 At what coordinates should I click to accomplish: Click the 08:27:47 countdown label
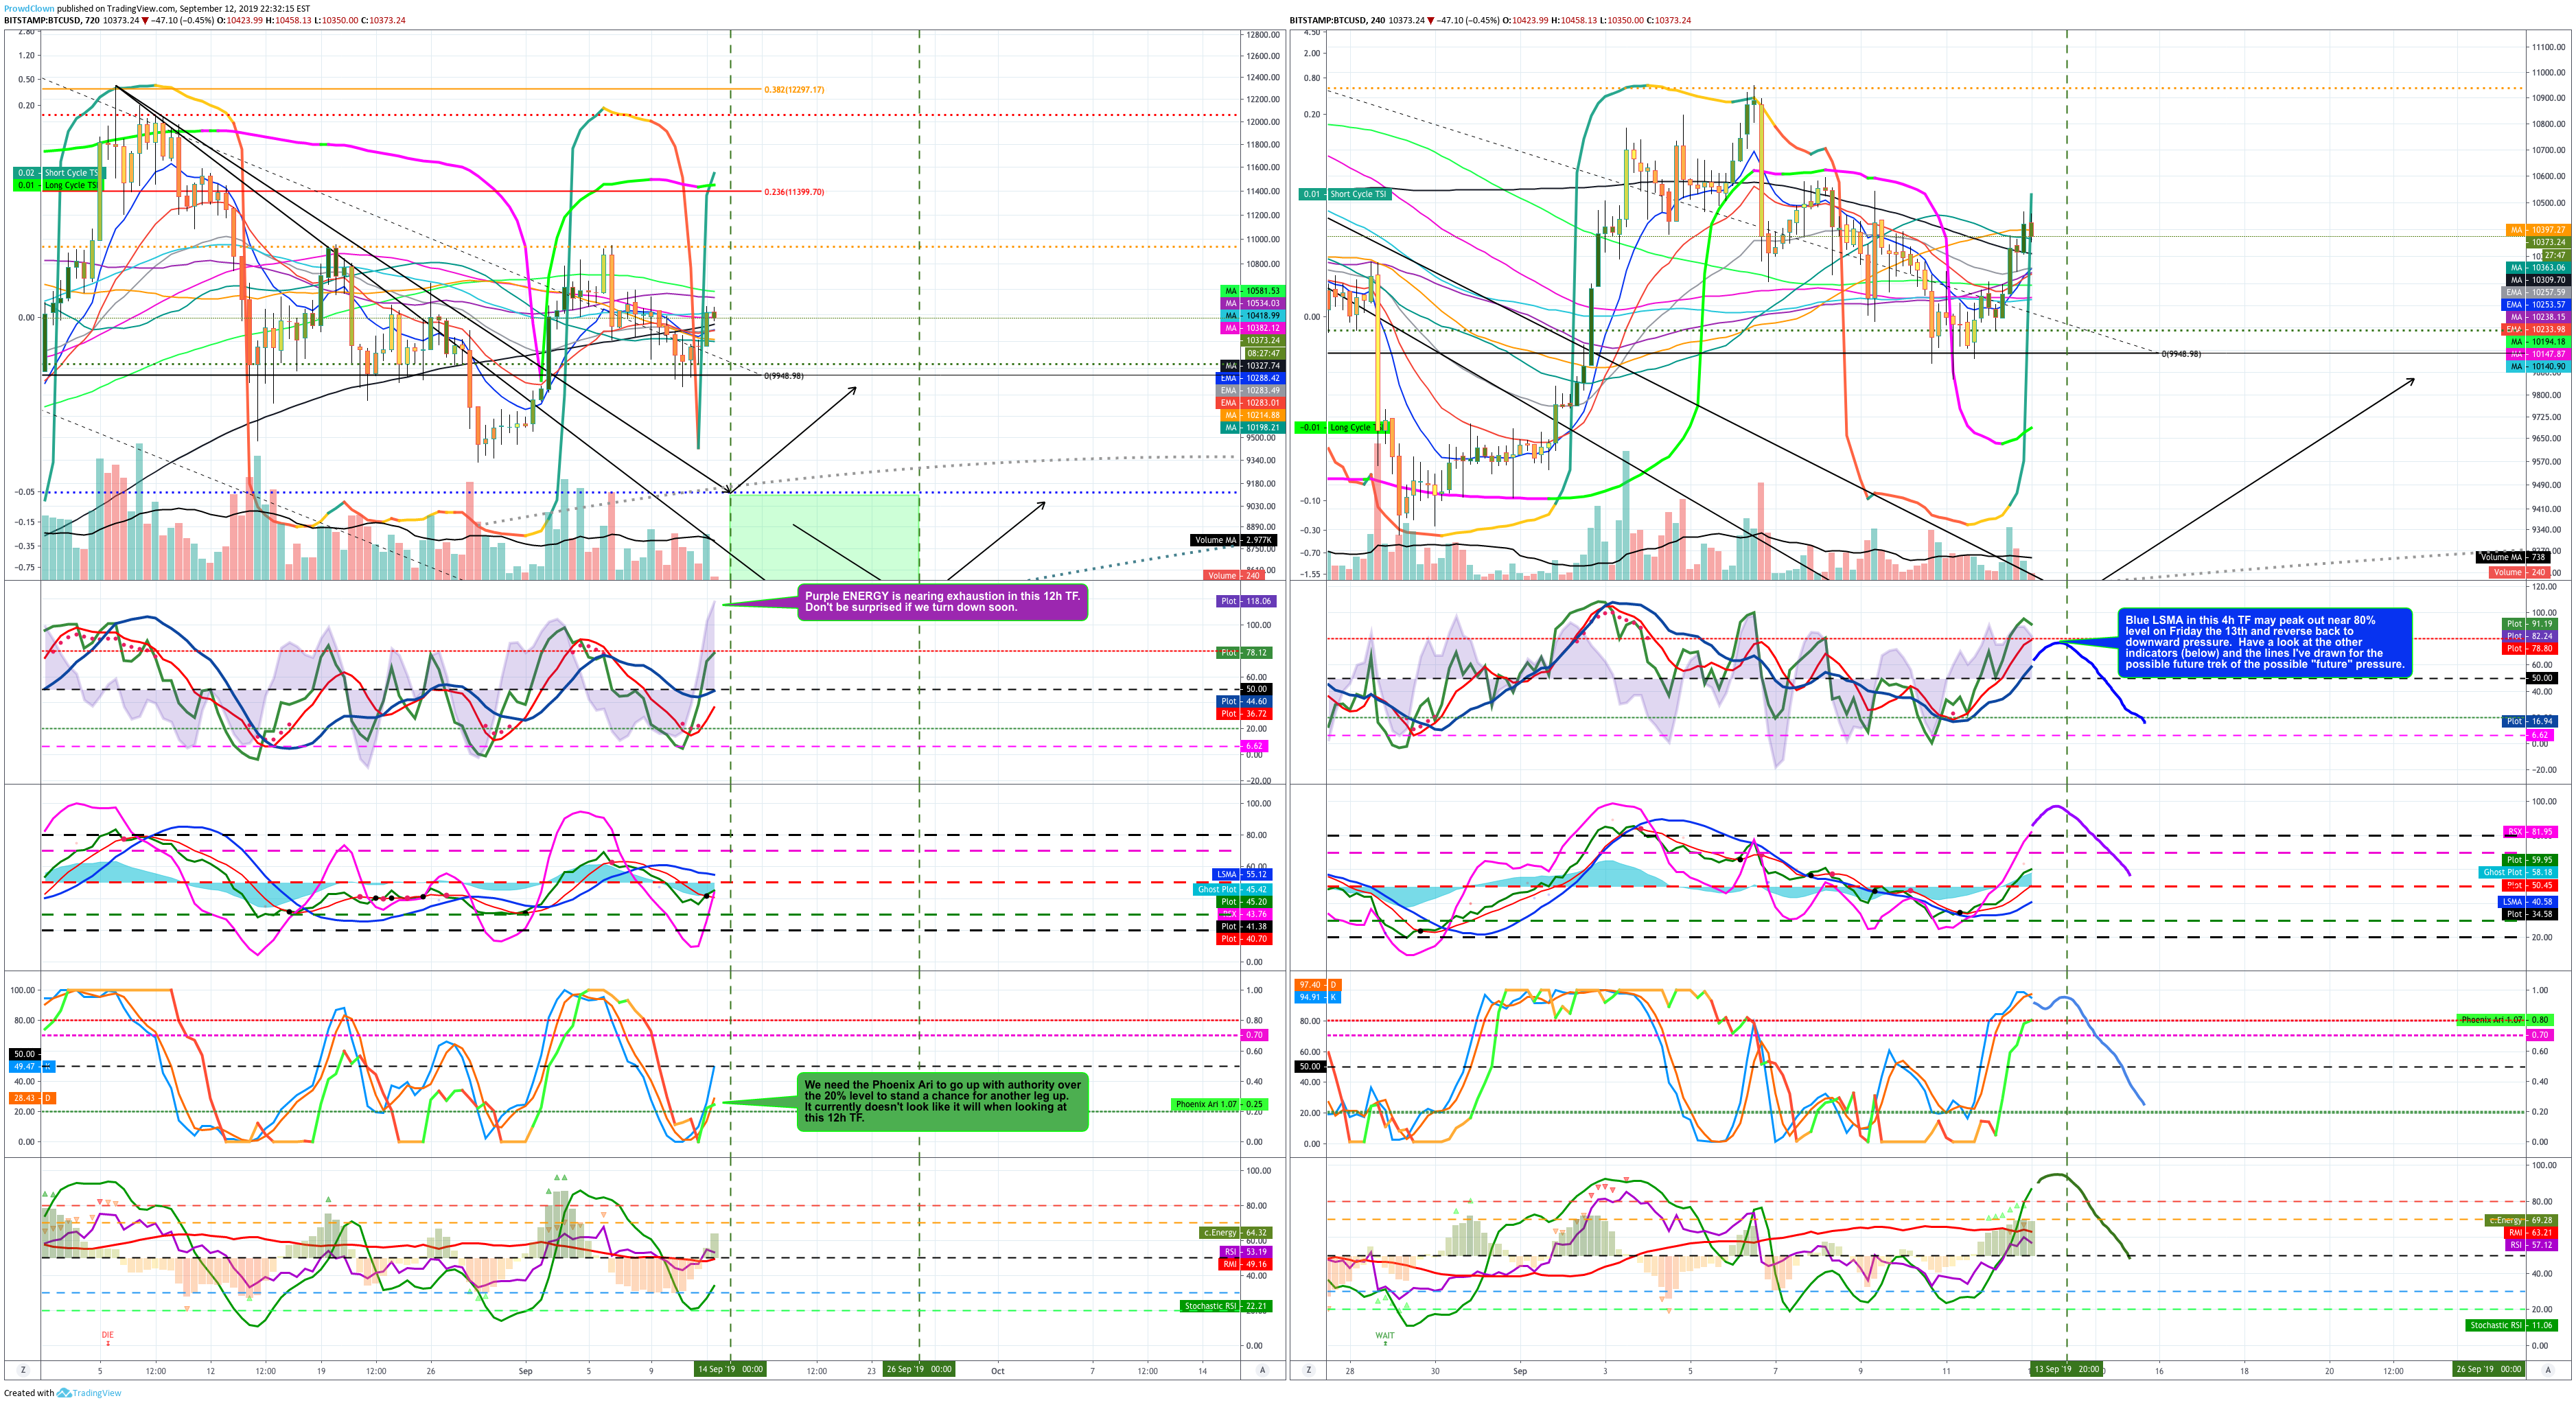click(1263, 353)
